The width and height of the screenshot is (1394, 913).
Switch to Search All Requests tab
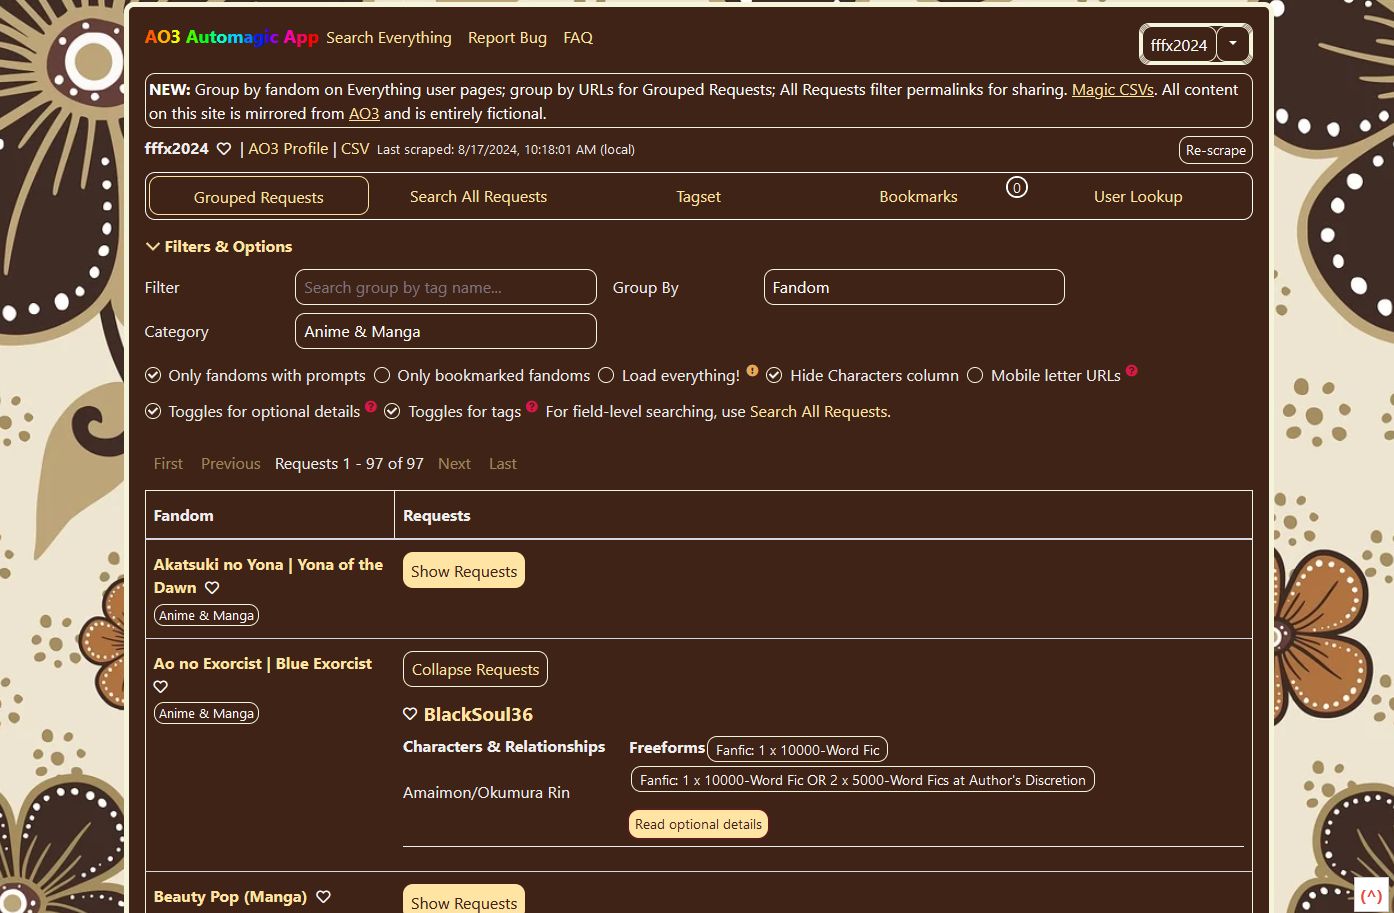pyautogui.click(x=478, y=197)
